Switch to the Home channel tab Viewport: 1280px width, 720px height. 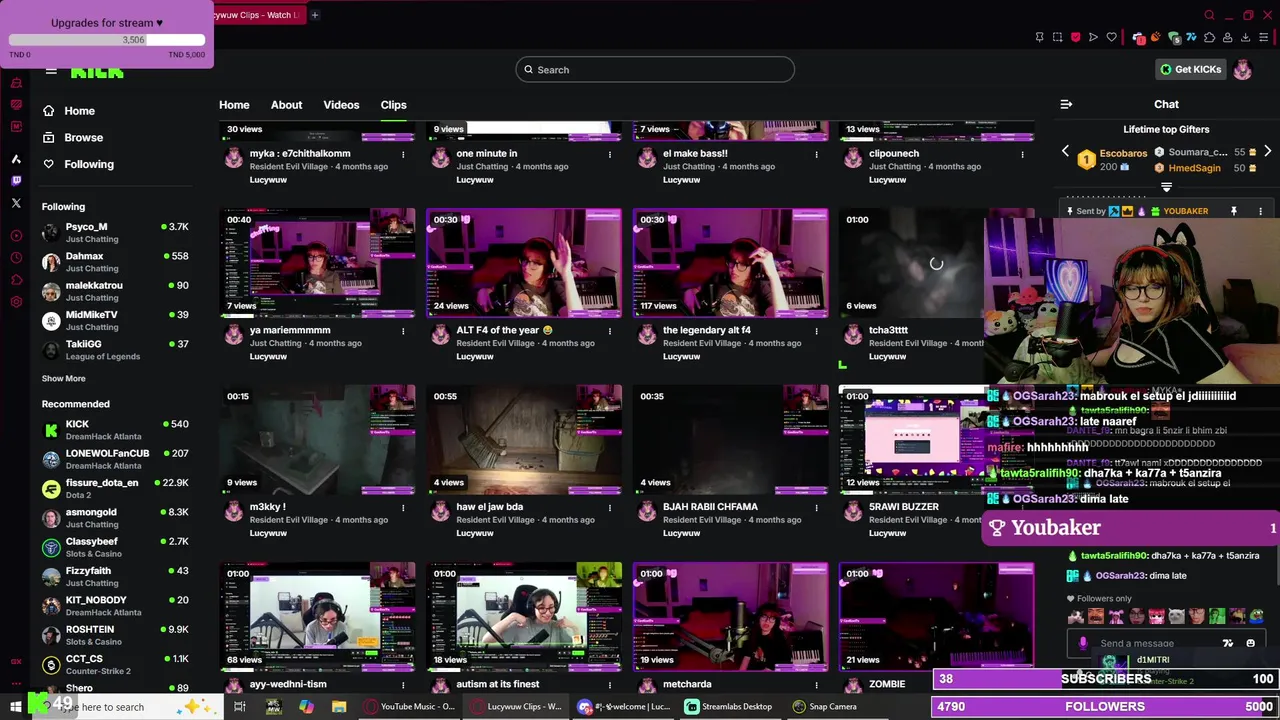[x=234, y=105]
